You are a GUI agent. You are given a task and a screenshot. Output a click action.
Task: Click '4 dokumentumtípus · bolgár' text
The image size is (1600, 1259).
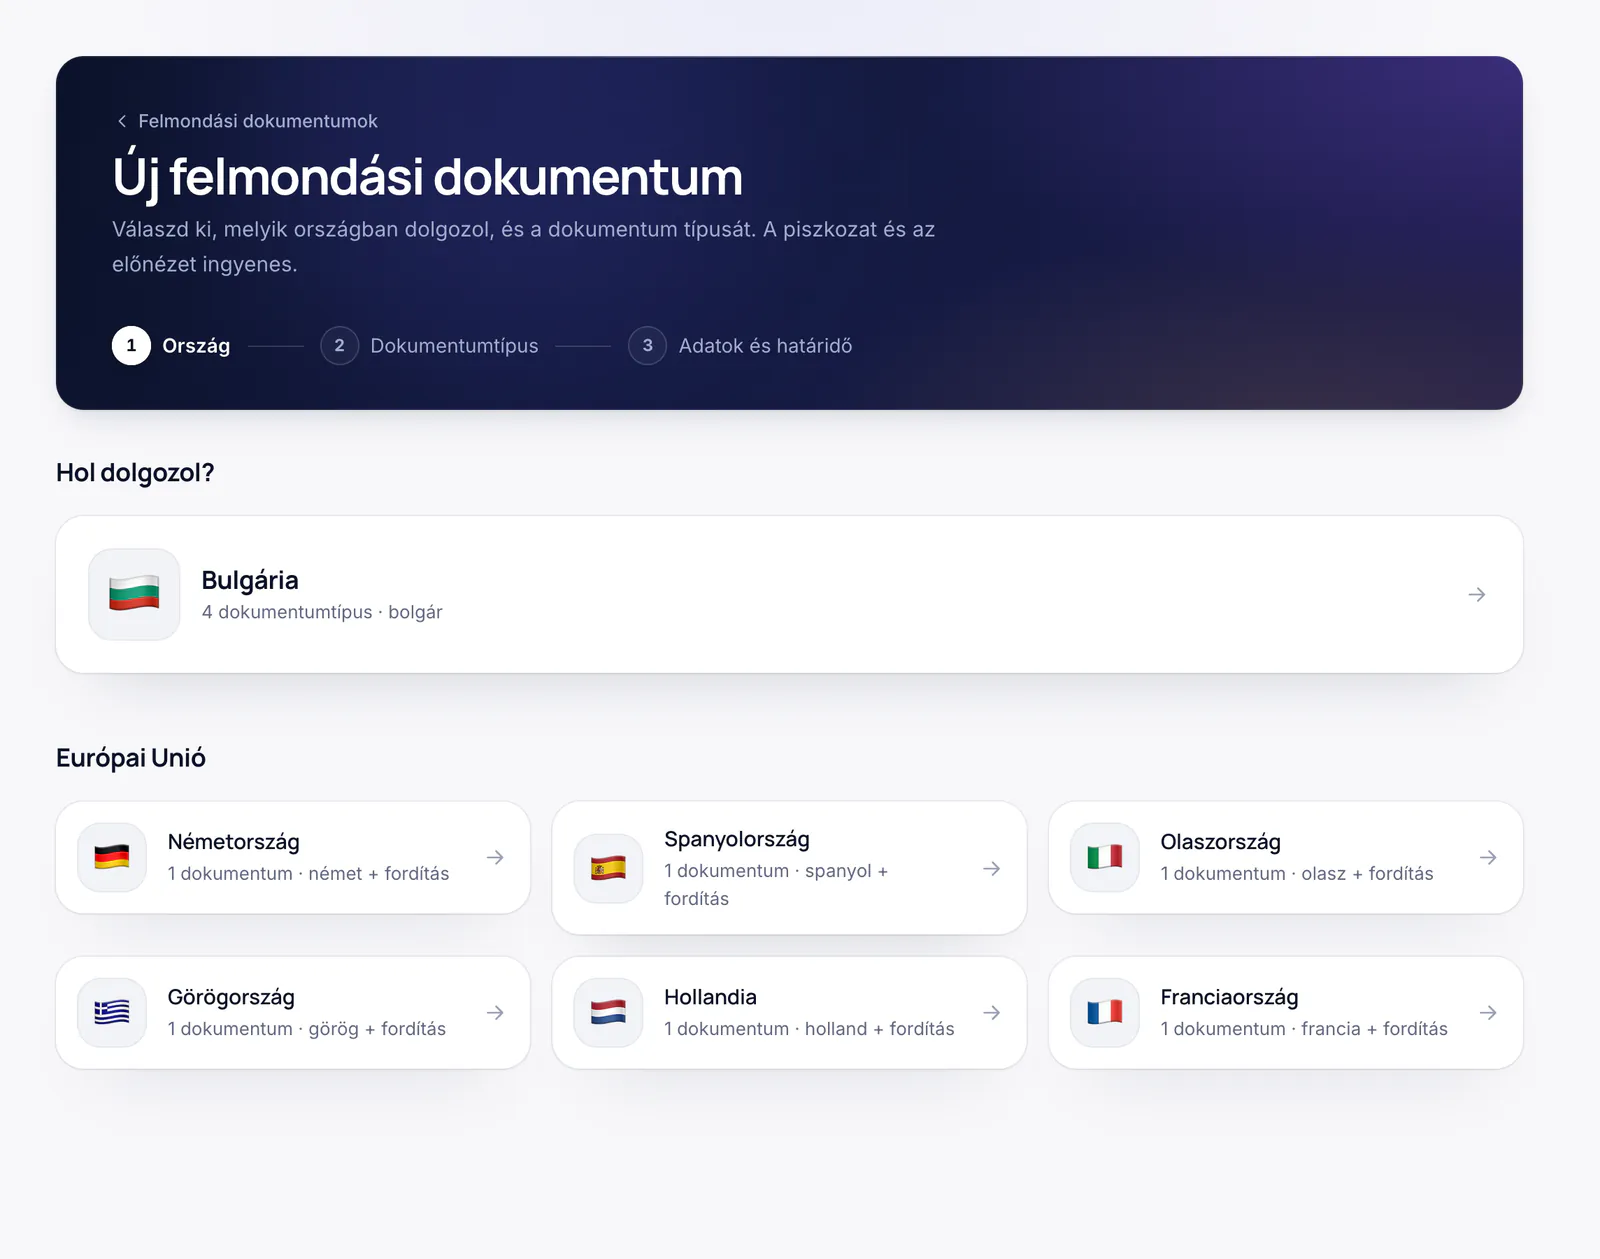(x=322, y=612)
